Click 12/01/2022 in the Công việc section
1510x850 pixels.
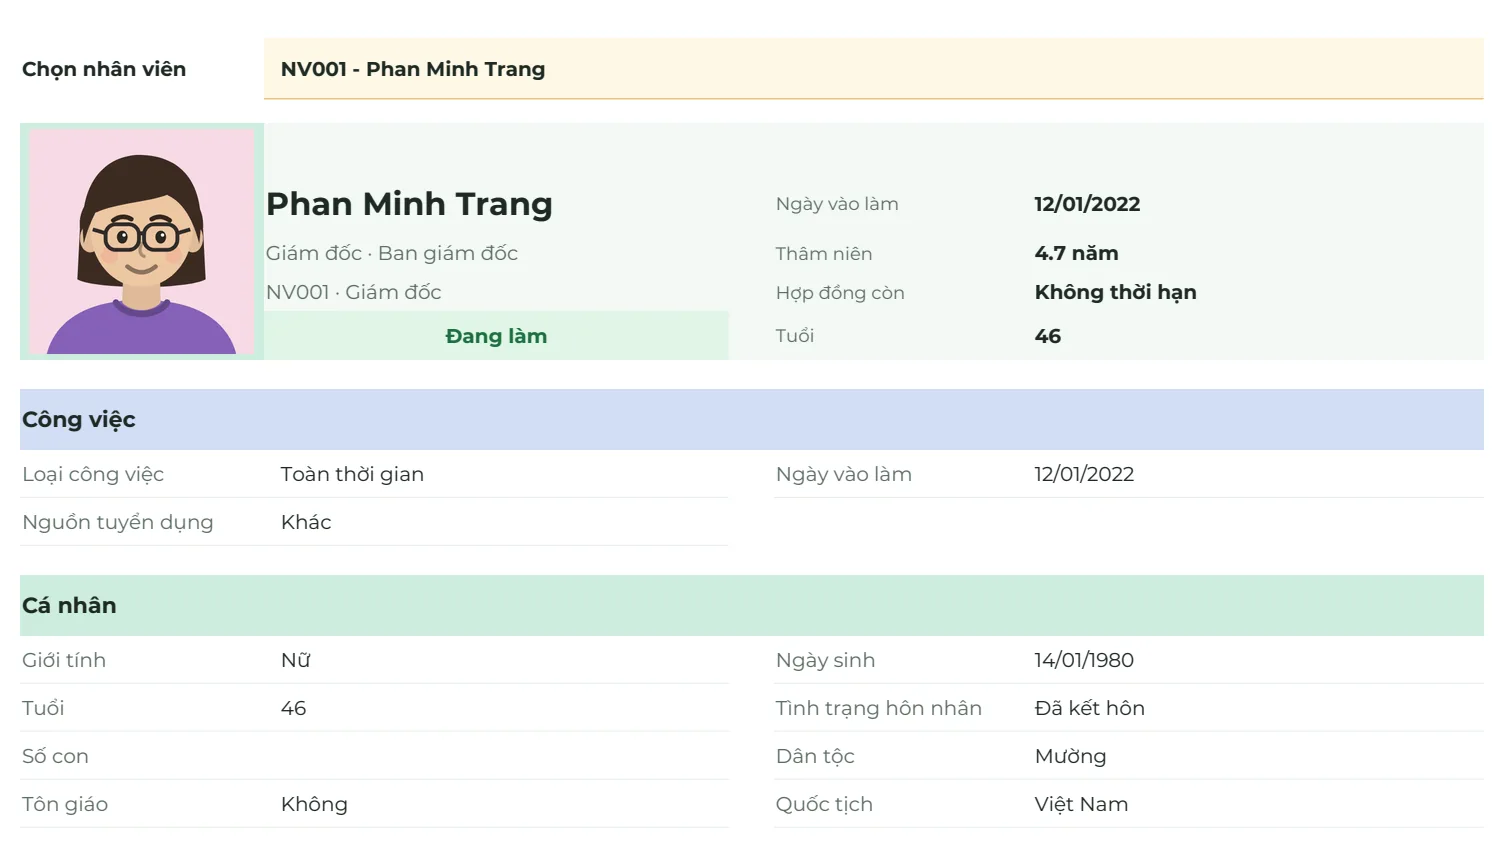tap(1084, 474)
